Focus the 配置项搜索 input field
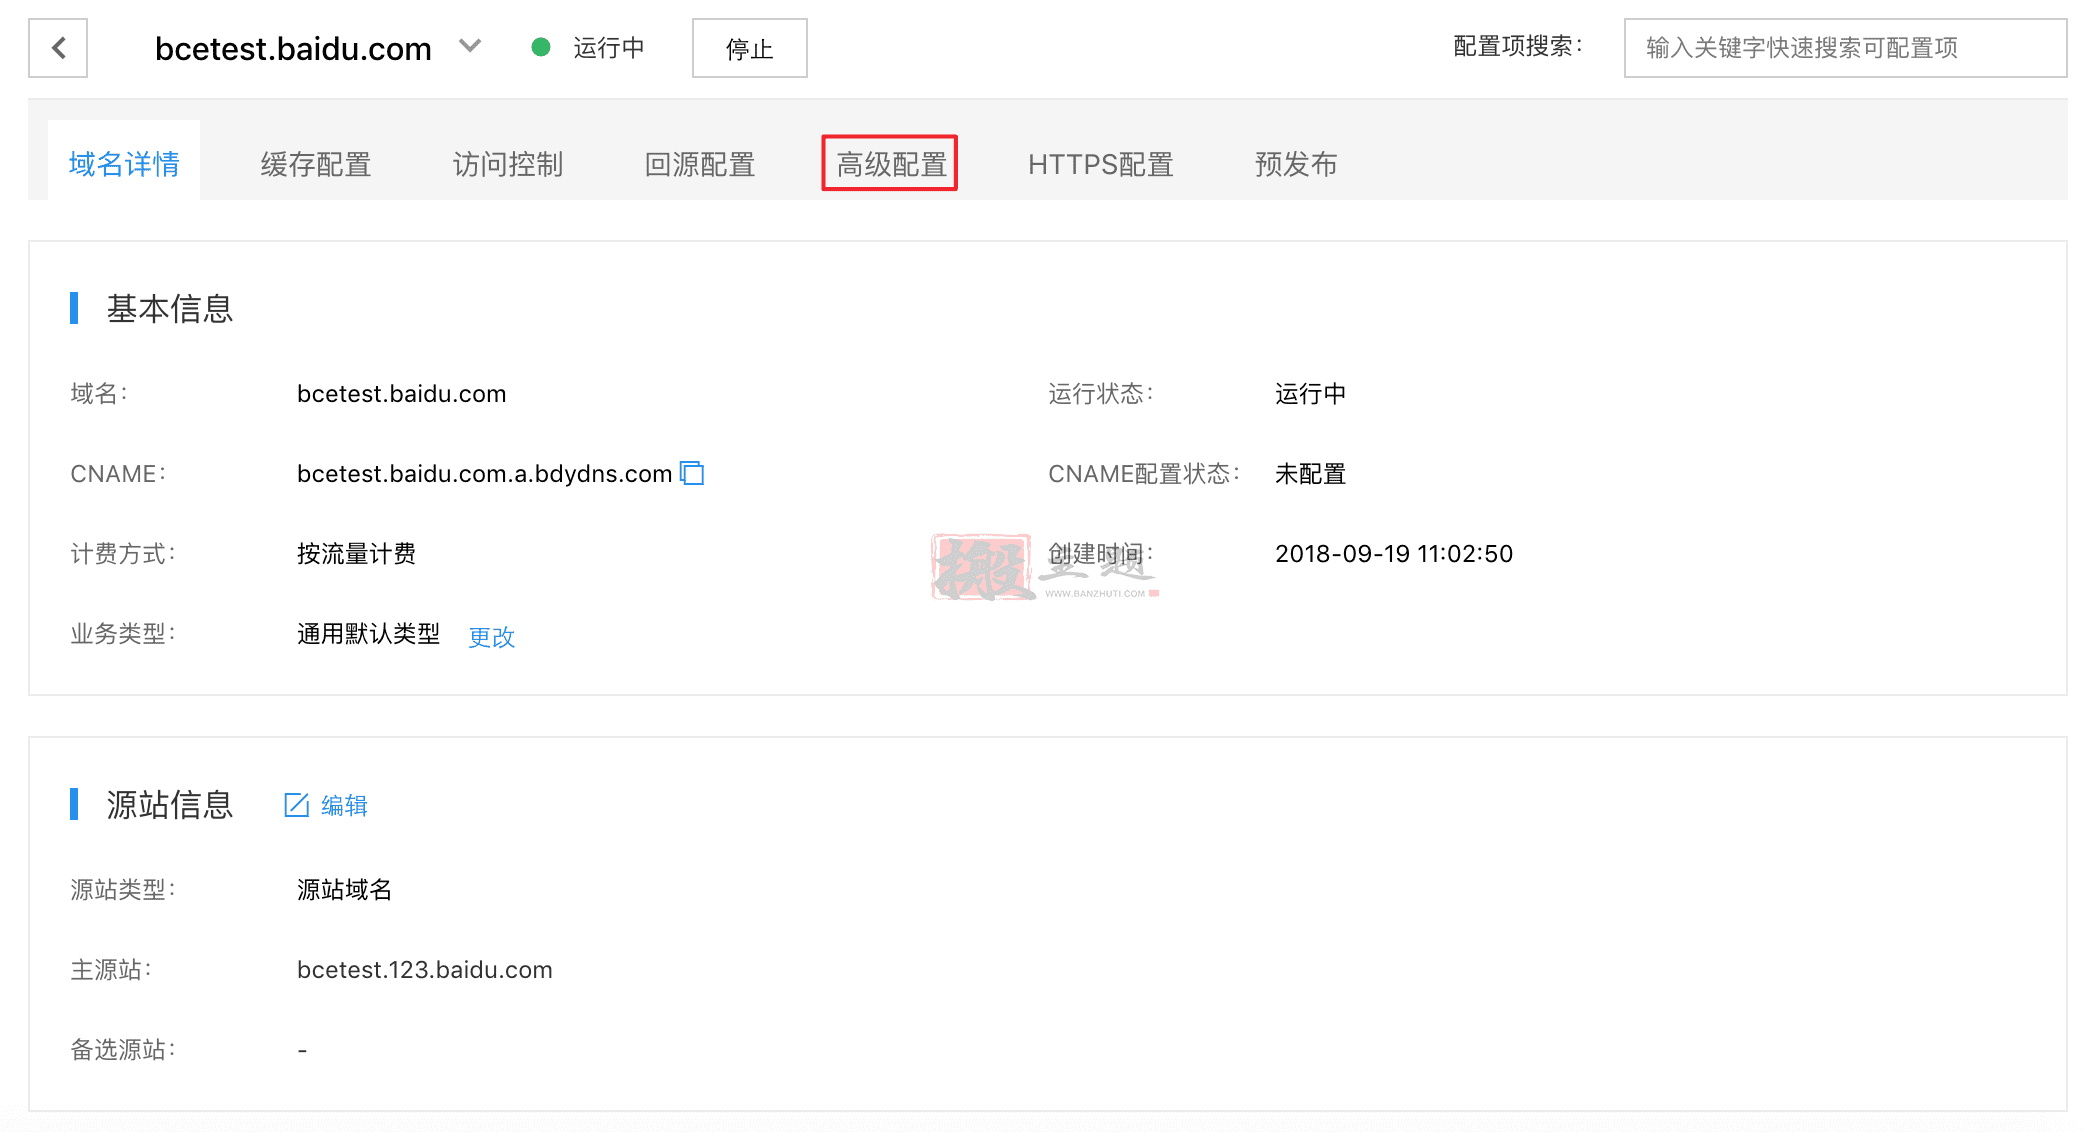 pos(1845,48)
